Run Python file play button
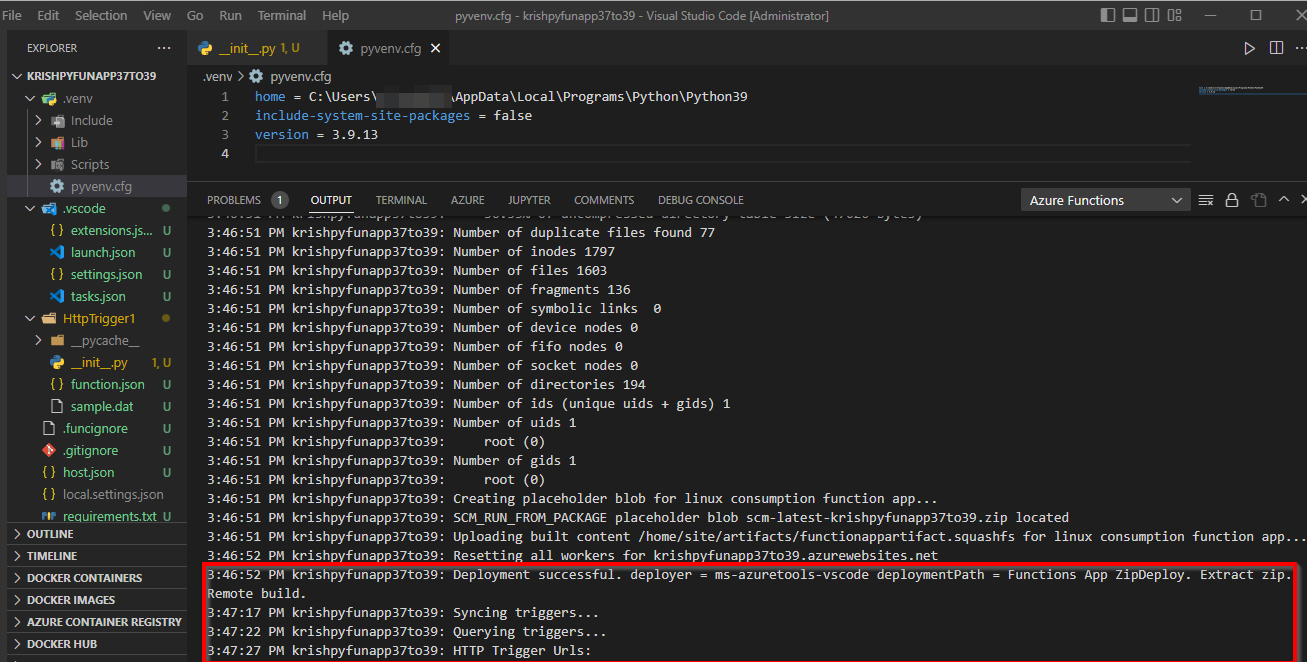The width and height of the screenshot is (1307, 662). click(x=1249, y=48)
